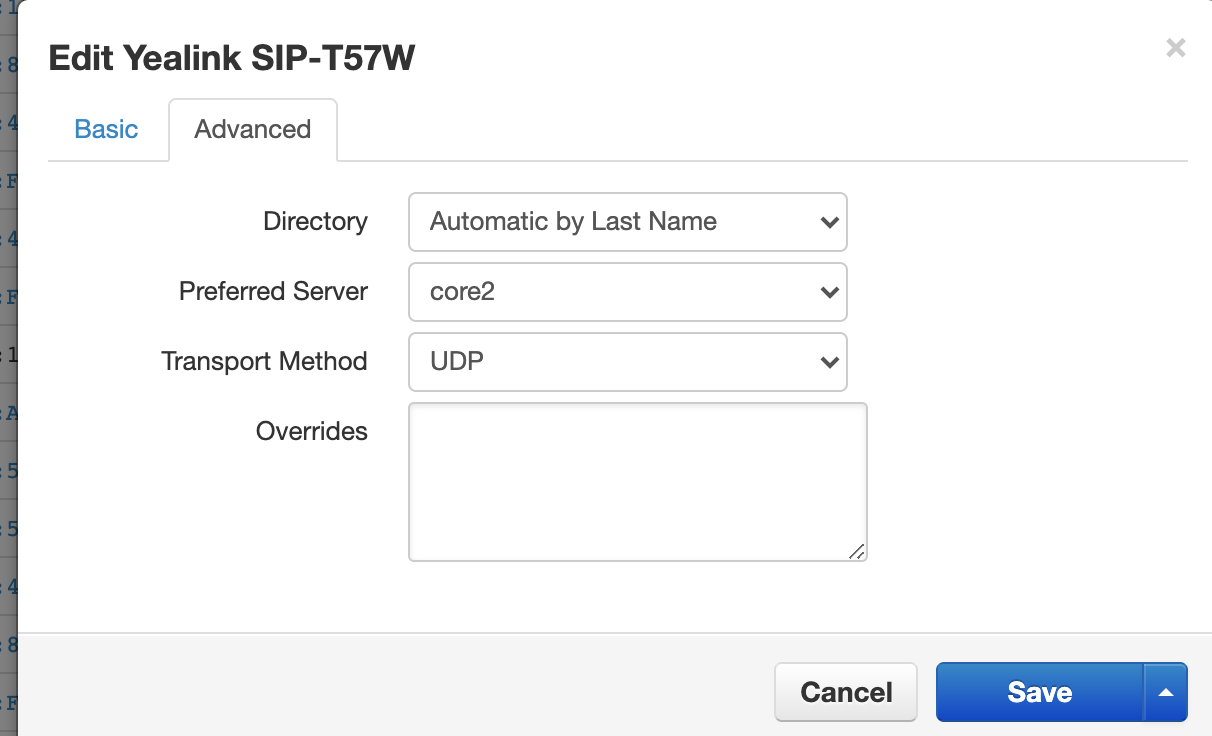Open the Save button's caret menu
Image resolution: width=1212 pixels, height=736 pixels.
tap(1165, 692)
